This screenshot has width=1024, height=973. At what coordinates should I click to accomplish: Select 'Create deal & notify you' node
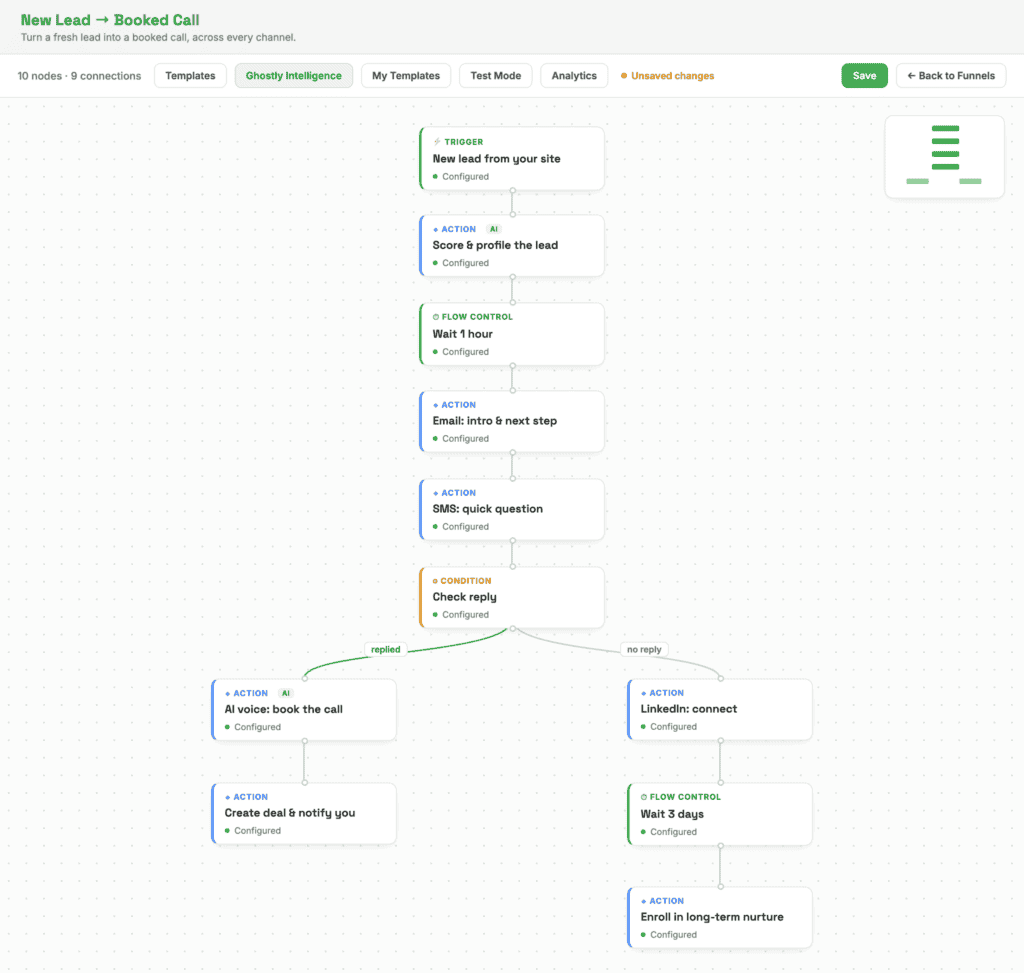[x=304, y=814]
